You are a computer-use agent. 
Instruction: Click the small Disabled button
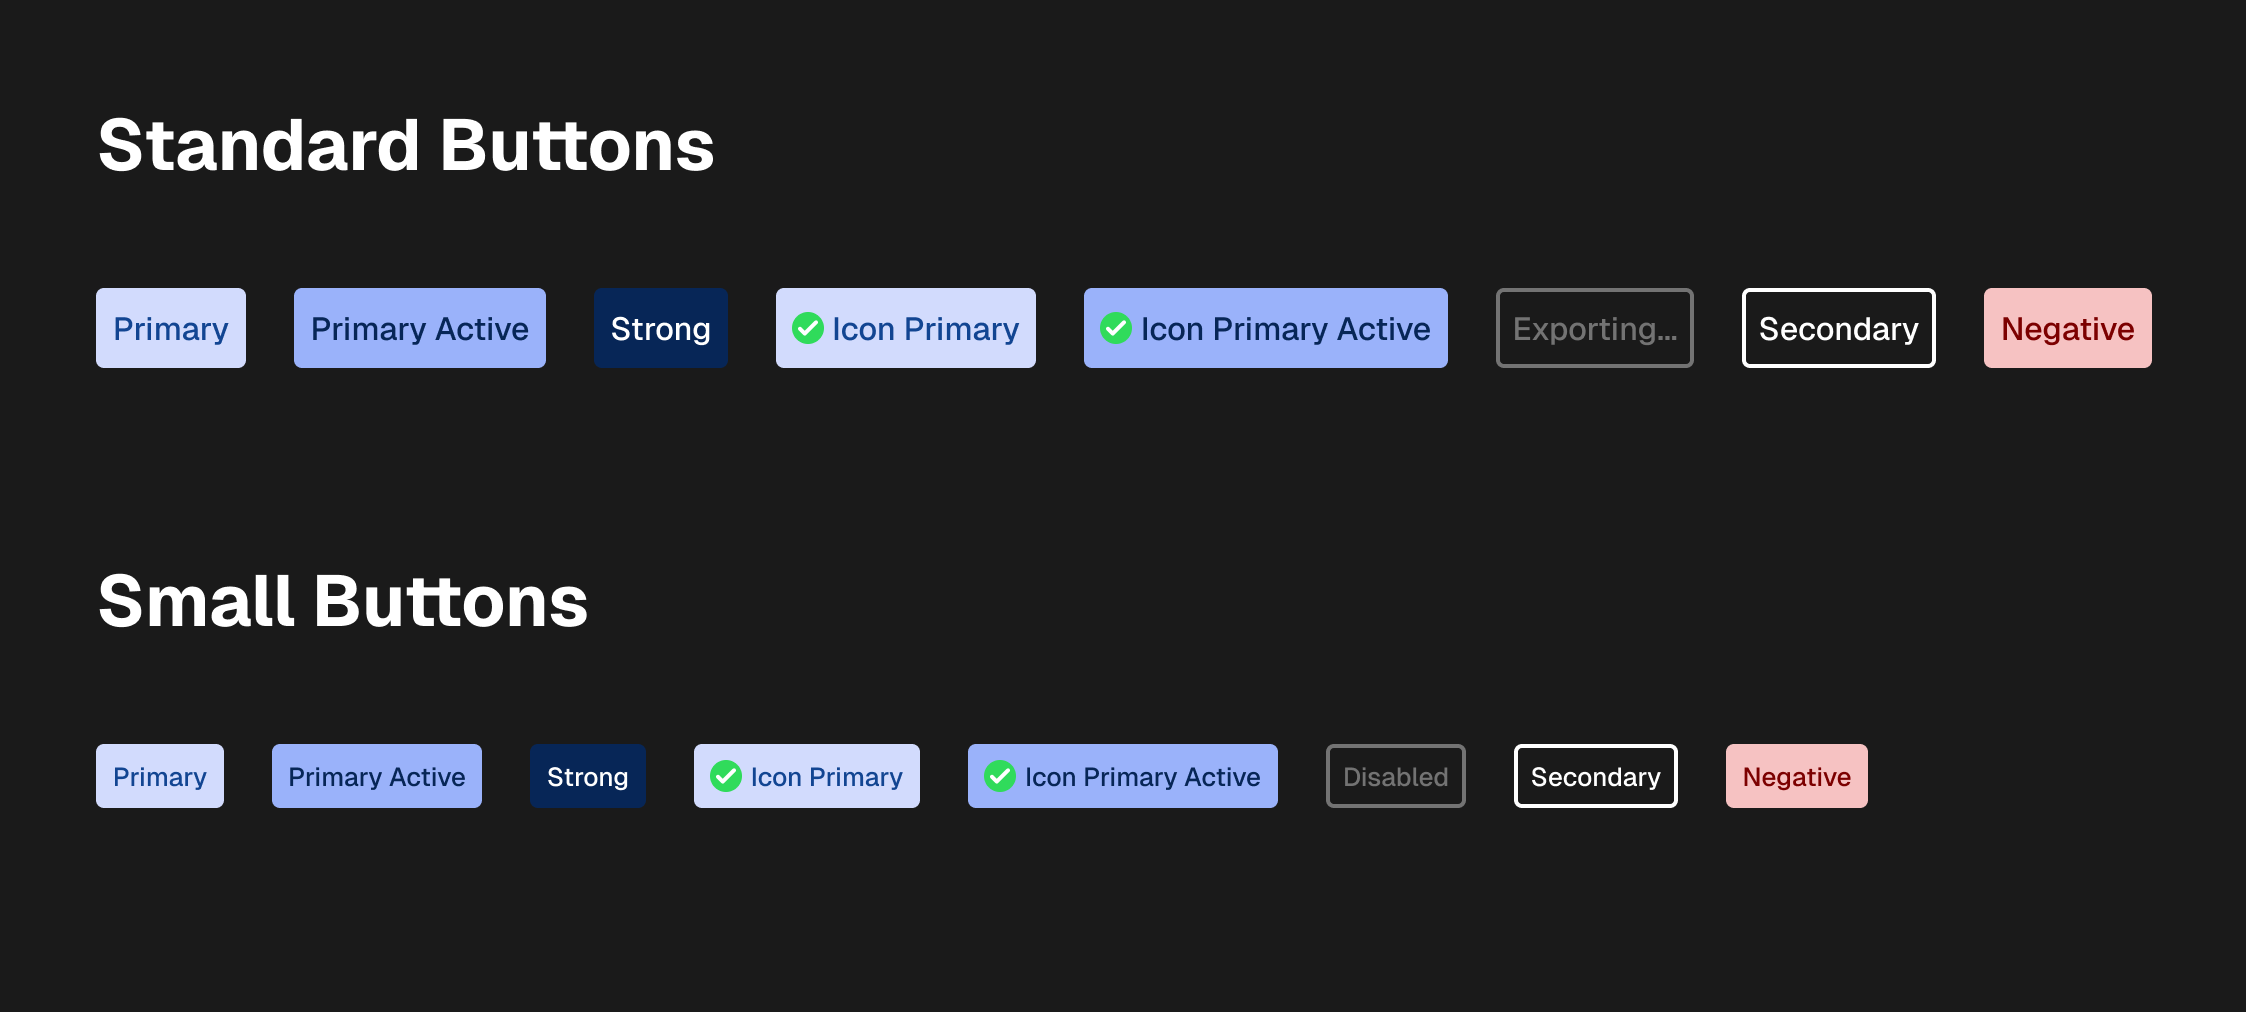pos(1395,776)
